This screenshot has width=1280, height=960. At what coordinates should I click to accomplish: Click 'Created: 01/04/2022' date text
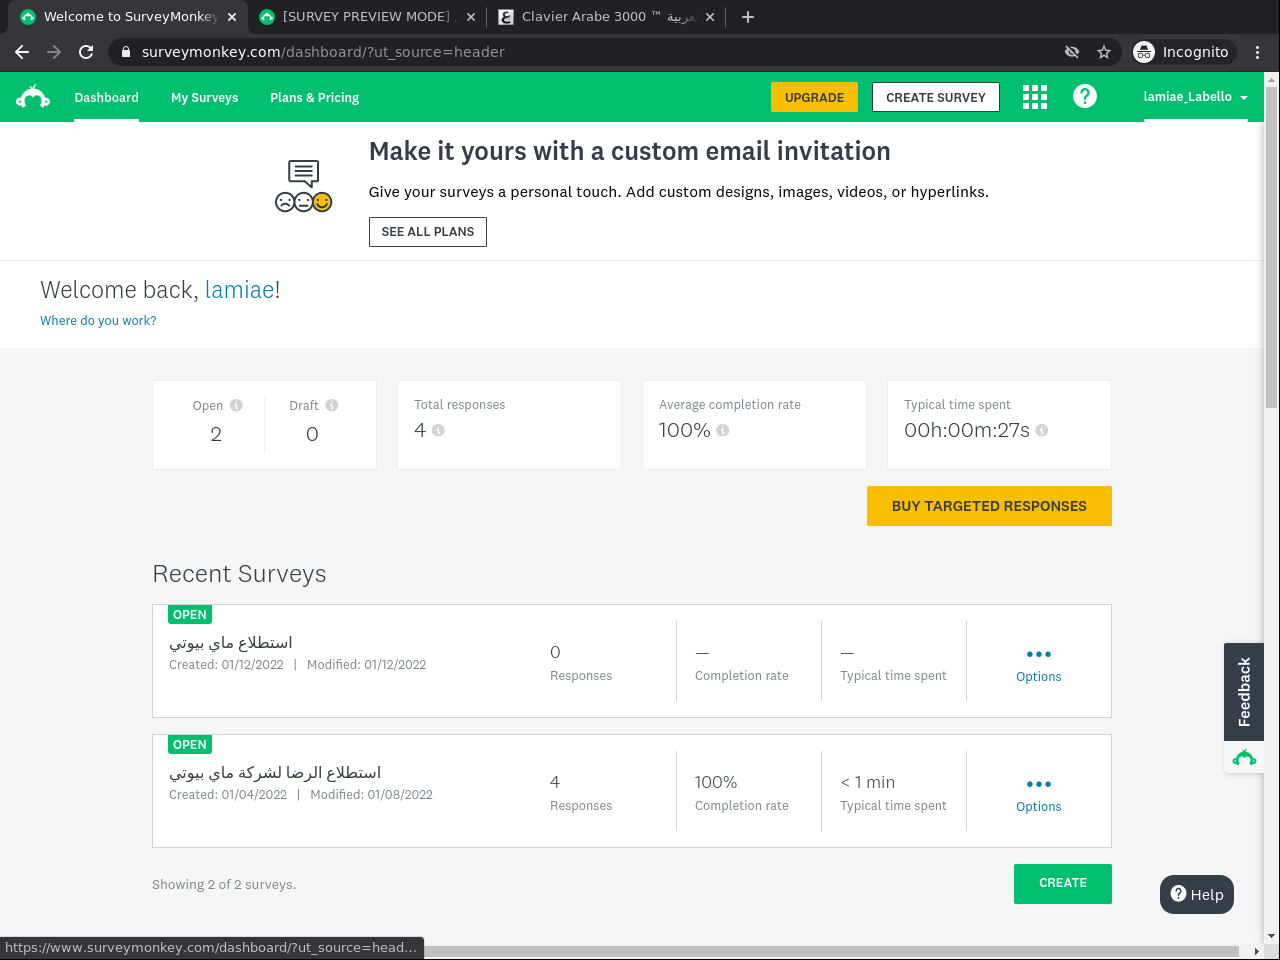pos(228,795)
